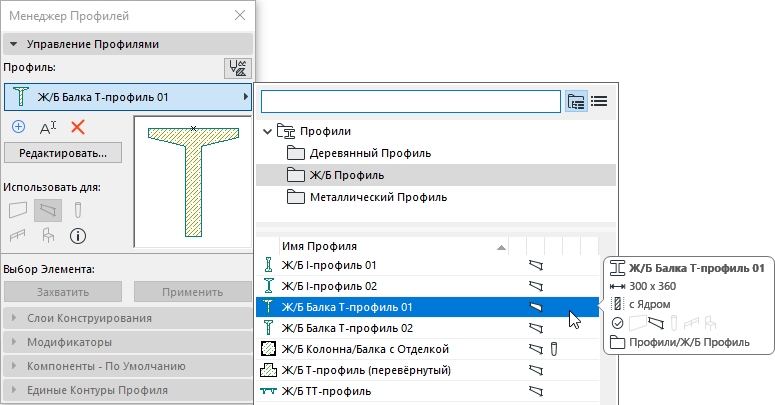Click hatched square icon of Колонна/Балка с Отделкой
The height and width of the screenshot is (405, 775).
(268, 349)
